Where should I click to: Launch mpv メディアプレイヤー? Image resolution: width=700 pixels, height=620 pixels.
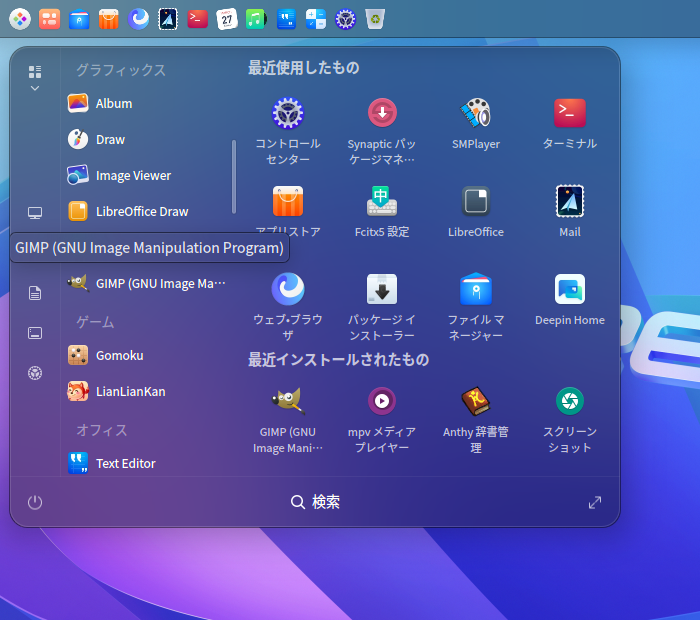click(382, 420)
